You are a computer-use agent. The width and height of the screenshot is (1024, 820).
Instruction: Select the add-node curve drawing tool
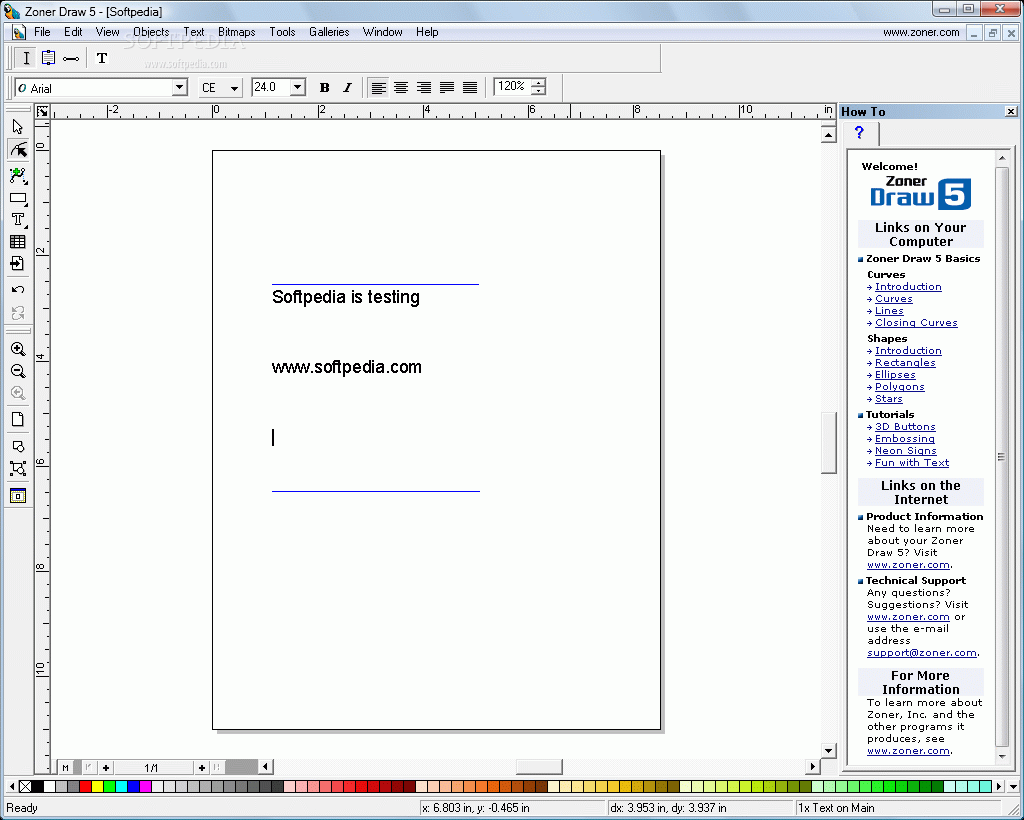[18, 174]
